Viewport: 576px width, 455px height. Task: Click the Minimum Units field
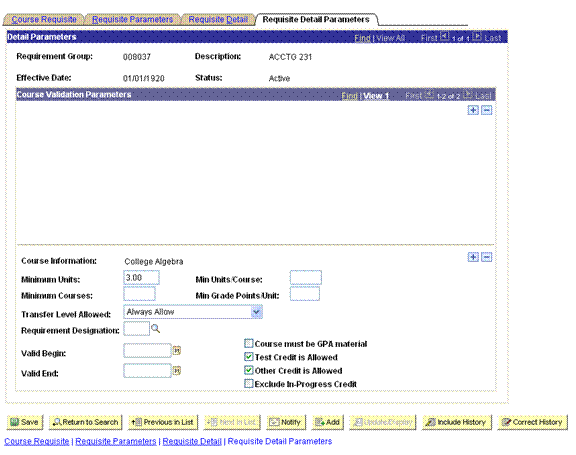point(141,278)
